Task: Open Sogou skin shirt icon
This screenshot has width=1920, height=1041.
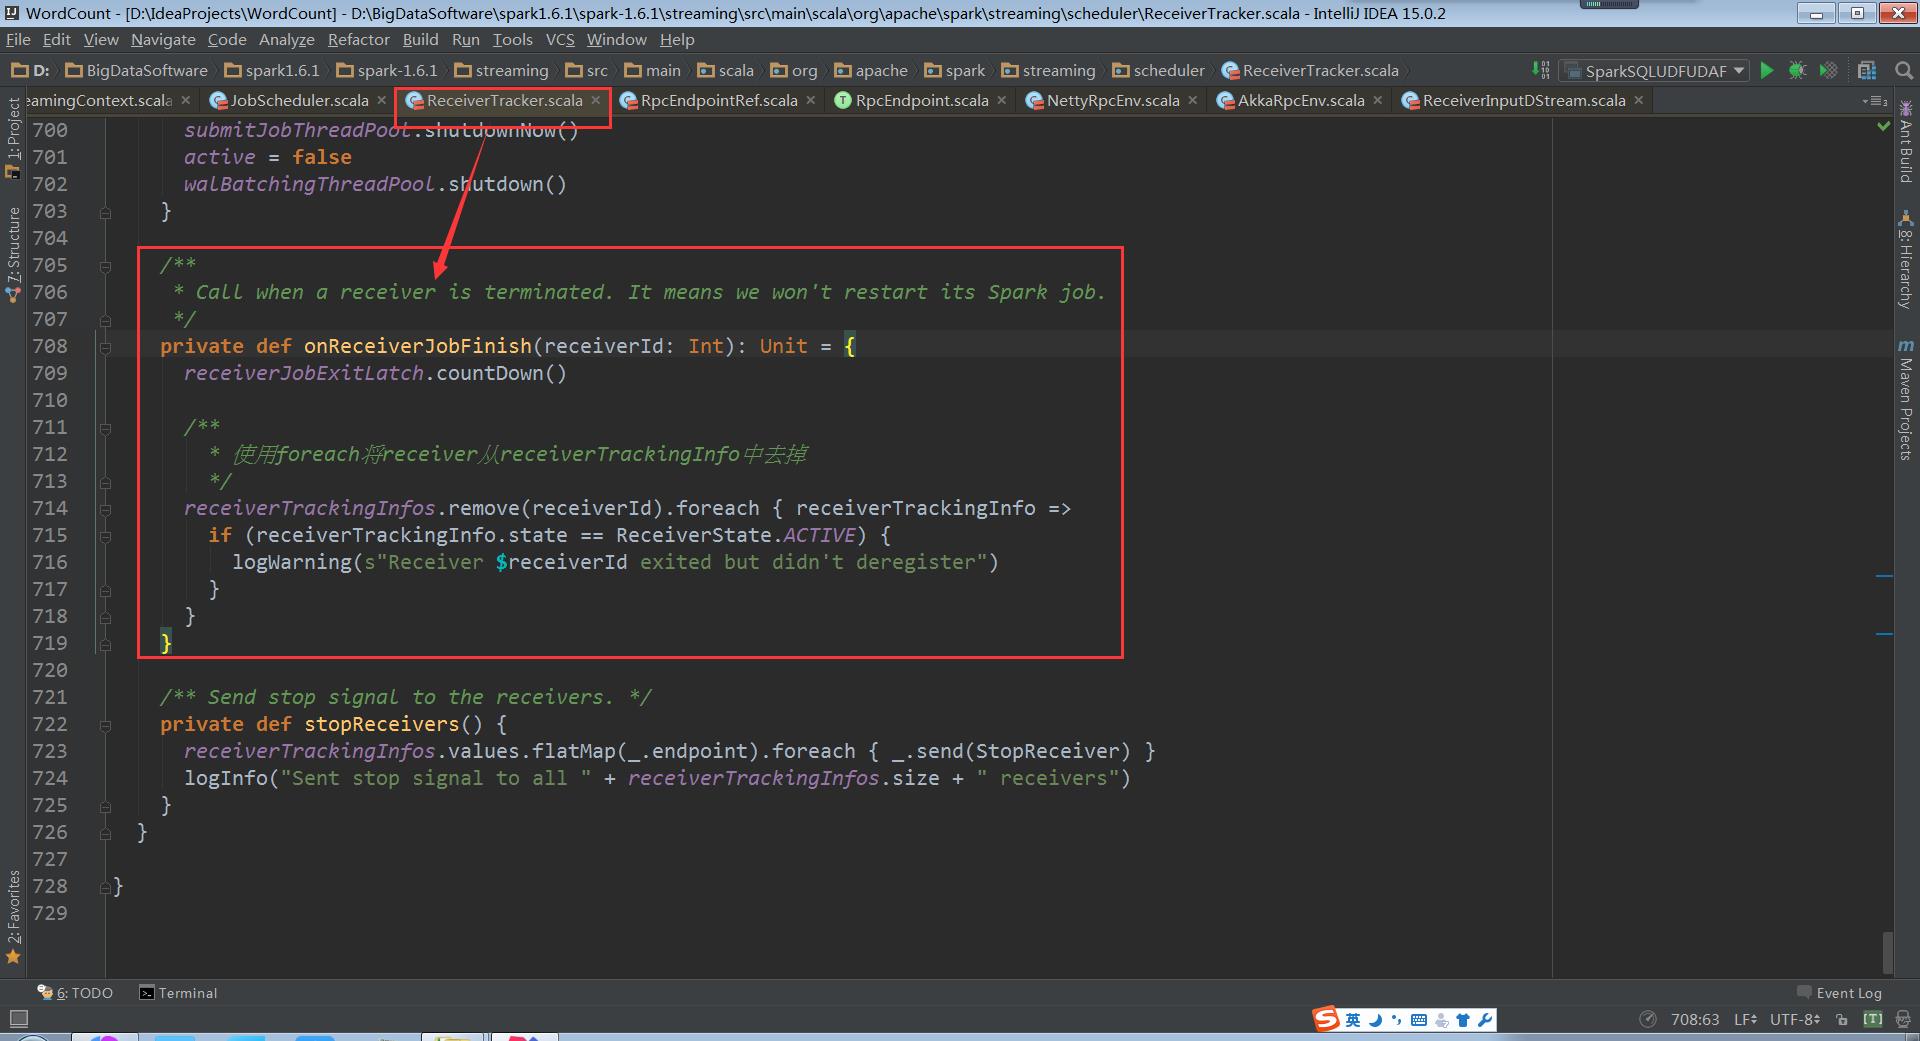Action: pos(1463,1020)
